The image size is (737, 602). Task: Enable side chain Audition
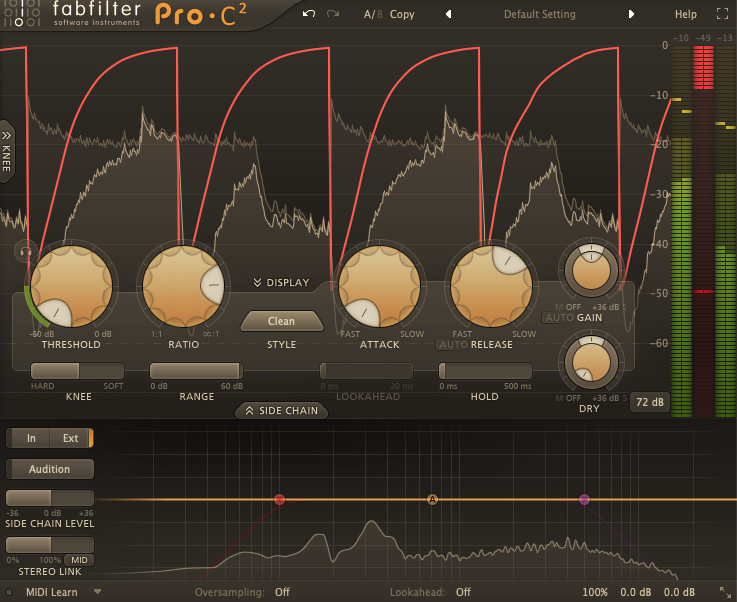[49, 469]
